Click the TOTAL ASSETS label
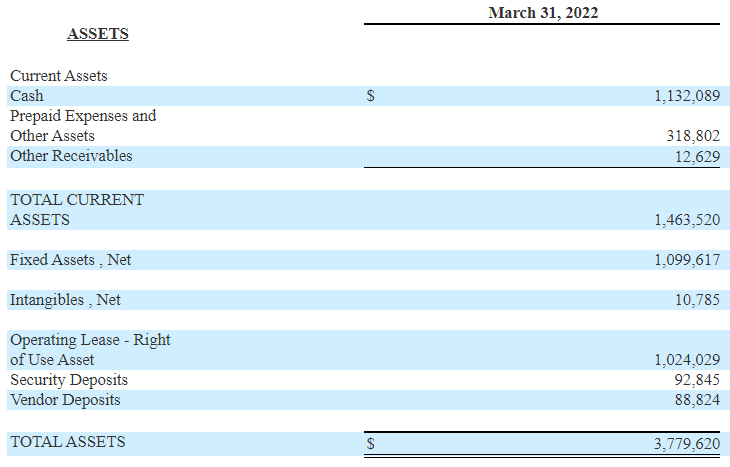 click(68, 441)
